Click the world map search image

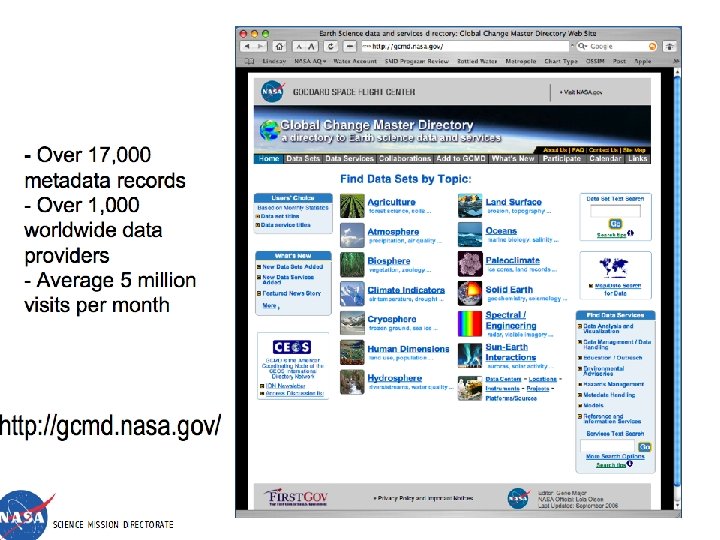[x=614, y=267]
